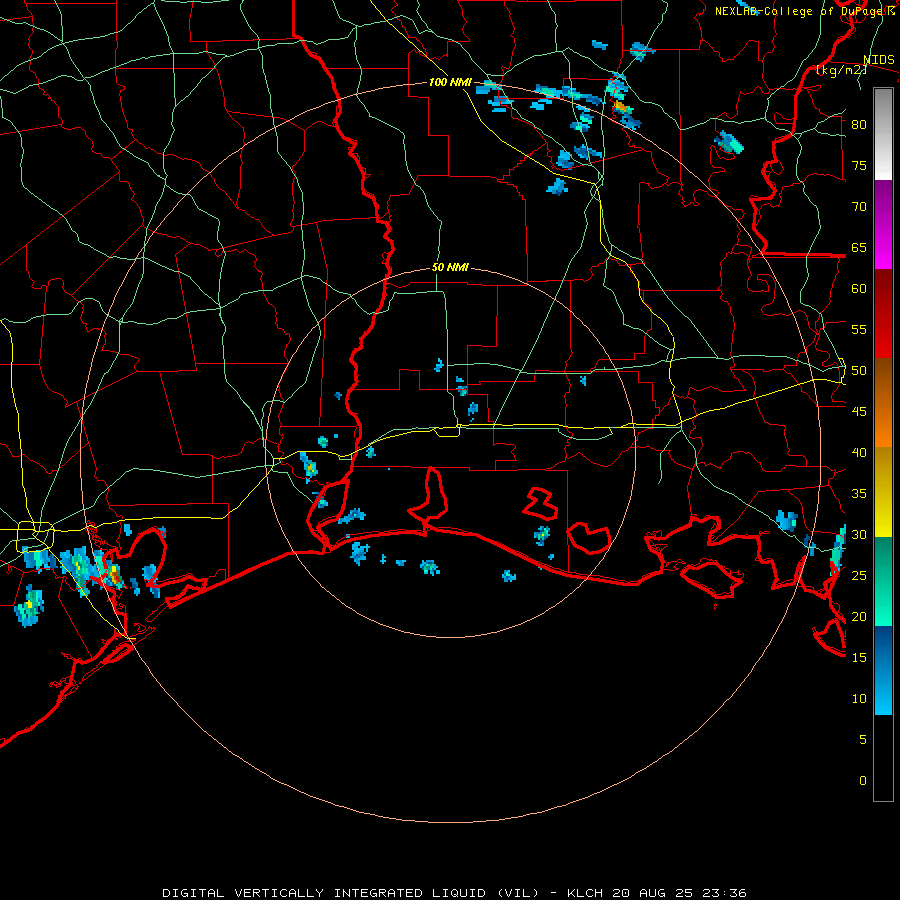Click the 100 NMI range ring label
The width and height of the screenshot is (900, 900).
point(450,82)
